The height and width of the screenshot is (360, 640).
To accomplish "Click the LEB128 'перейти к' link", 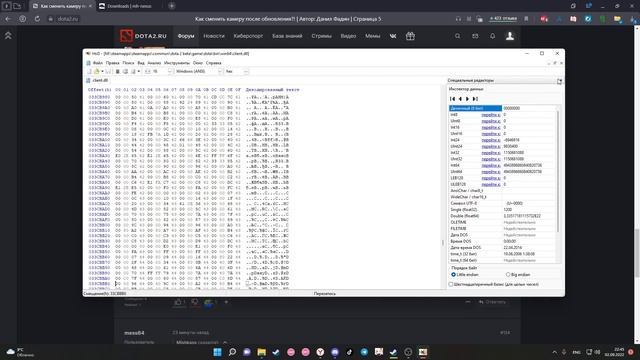I will coord(491,178).
